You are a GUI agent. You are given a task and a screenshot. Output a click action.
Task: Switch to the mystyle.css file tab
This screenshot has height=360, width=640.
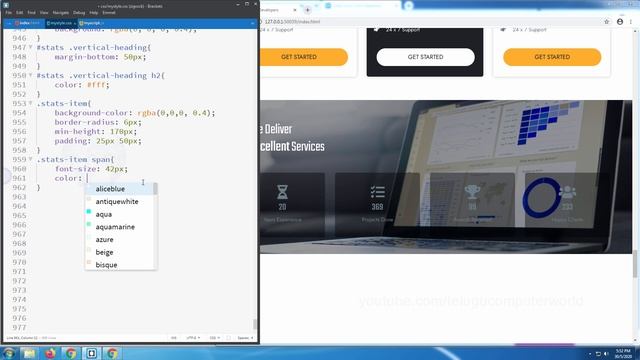coord(61,23)
